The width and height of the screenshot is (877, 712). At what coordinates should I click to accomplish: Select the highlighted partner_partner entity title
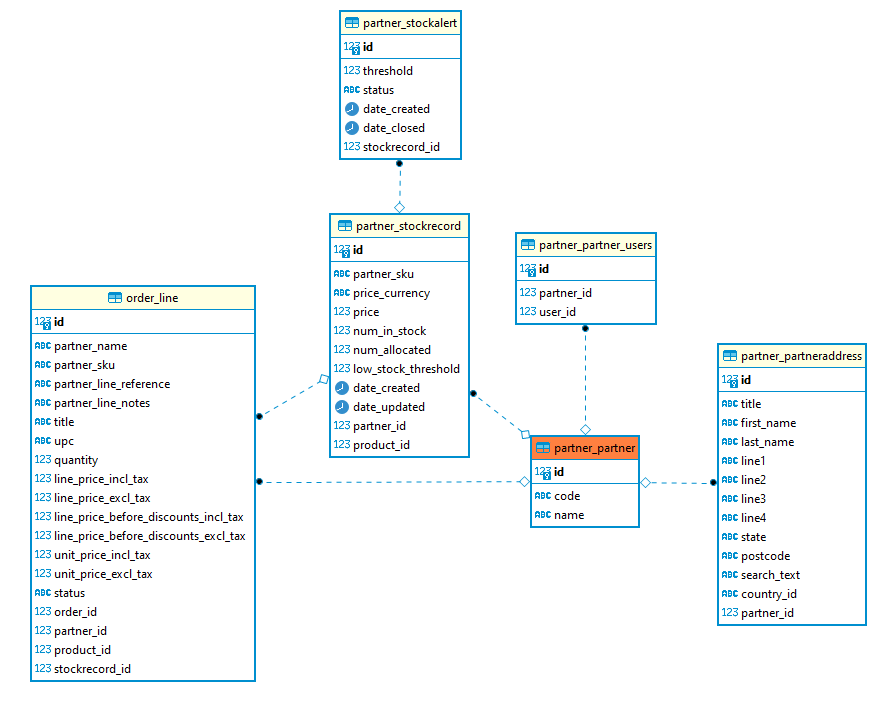tap(594, 448)
